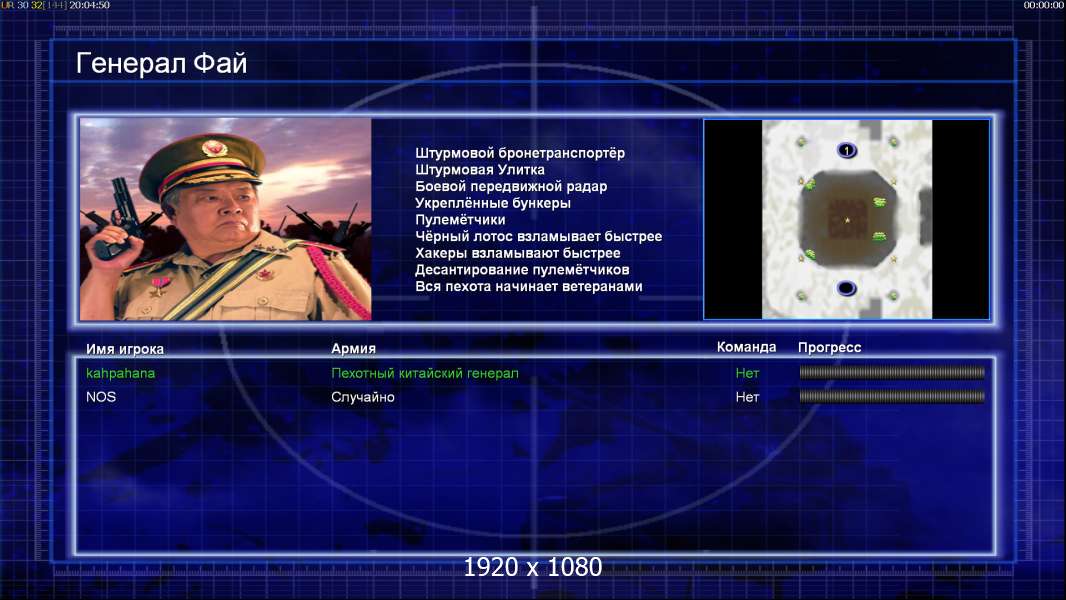
Task: Click 'Вся пехота начинает ветеранами' line
Action: [x=529, y=286]
